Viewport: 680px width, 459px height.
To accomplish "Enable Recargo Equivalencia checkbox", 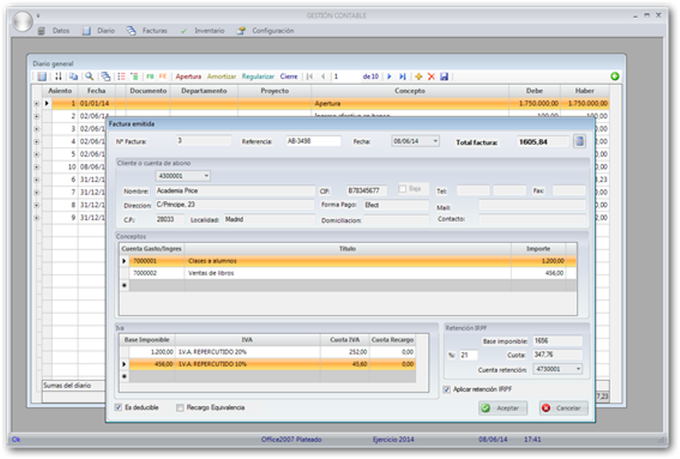I will (x=180, y=408).
